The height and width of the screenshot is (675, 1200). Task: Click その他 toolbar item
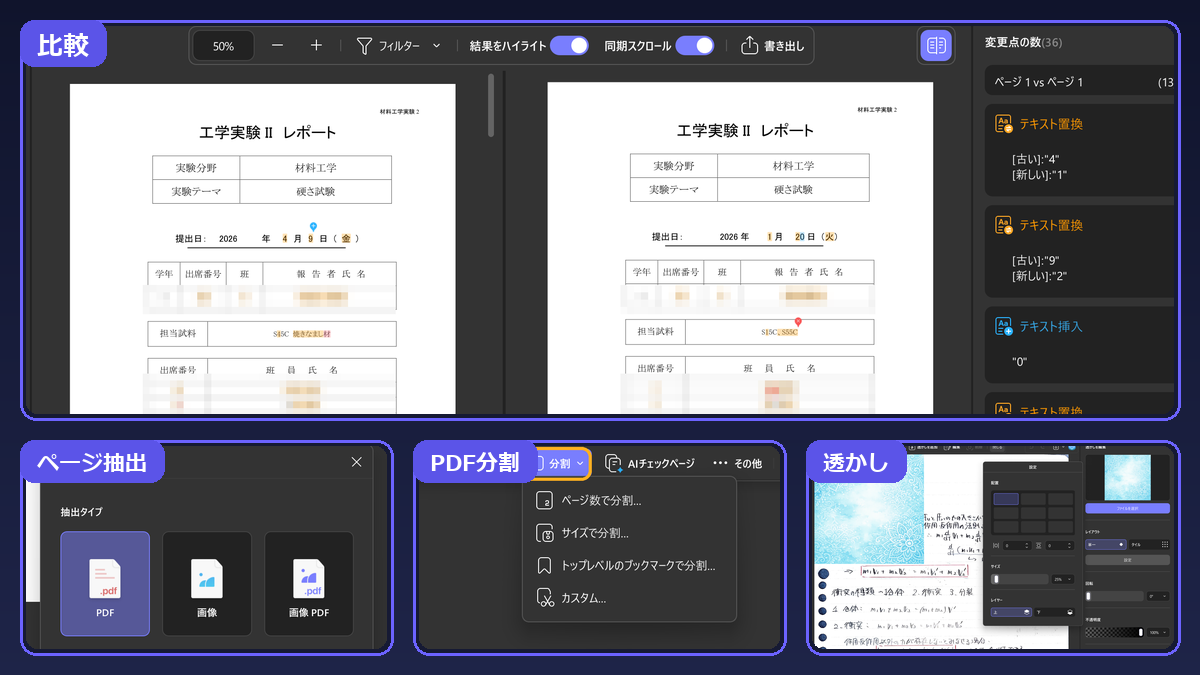pos(737,463)
